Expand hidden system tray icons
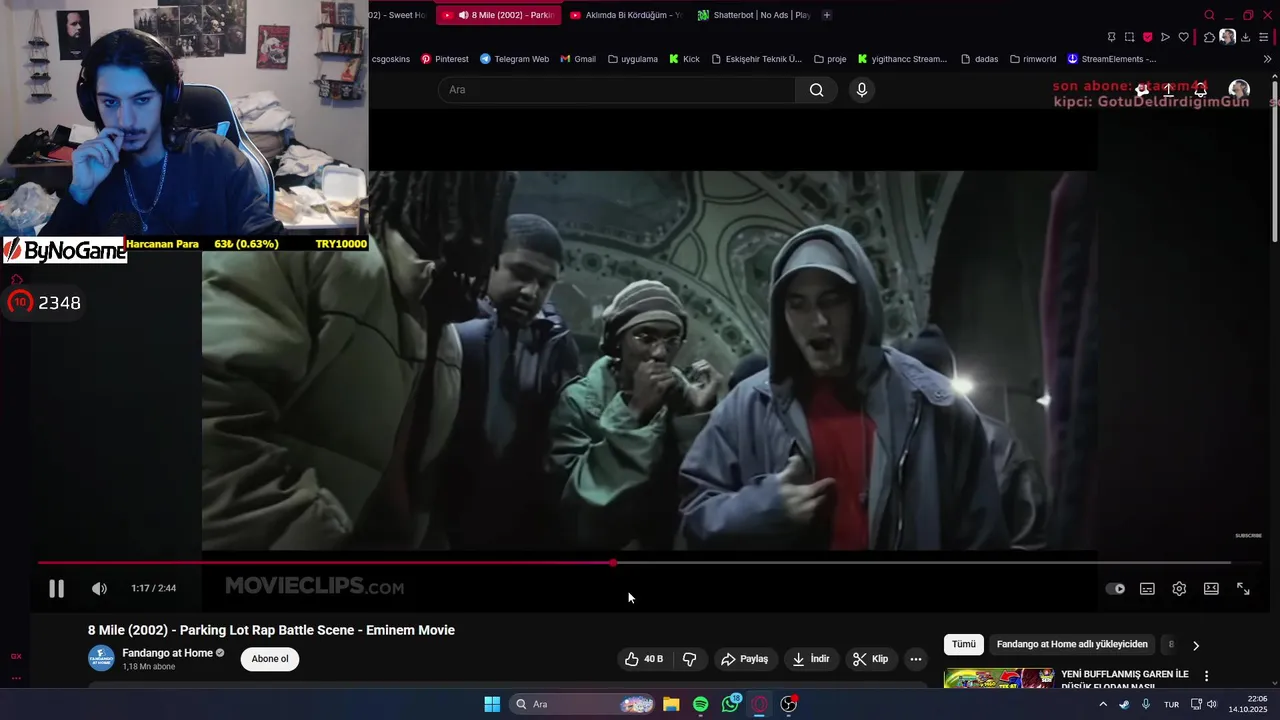Image resolution: width=1280 pixels, height=720 pixels. (x=1103, y=704)
